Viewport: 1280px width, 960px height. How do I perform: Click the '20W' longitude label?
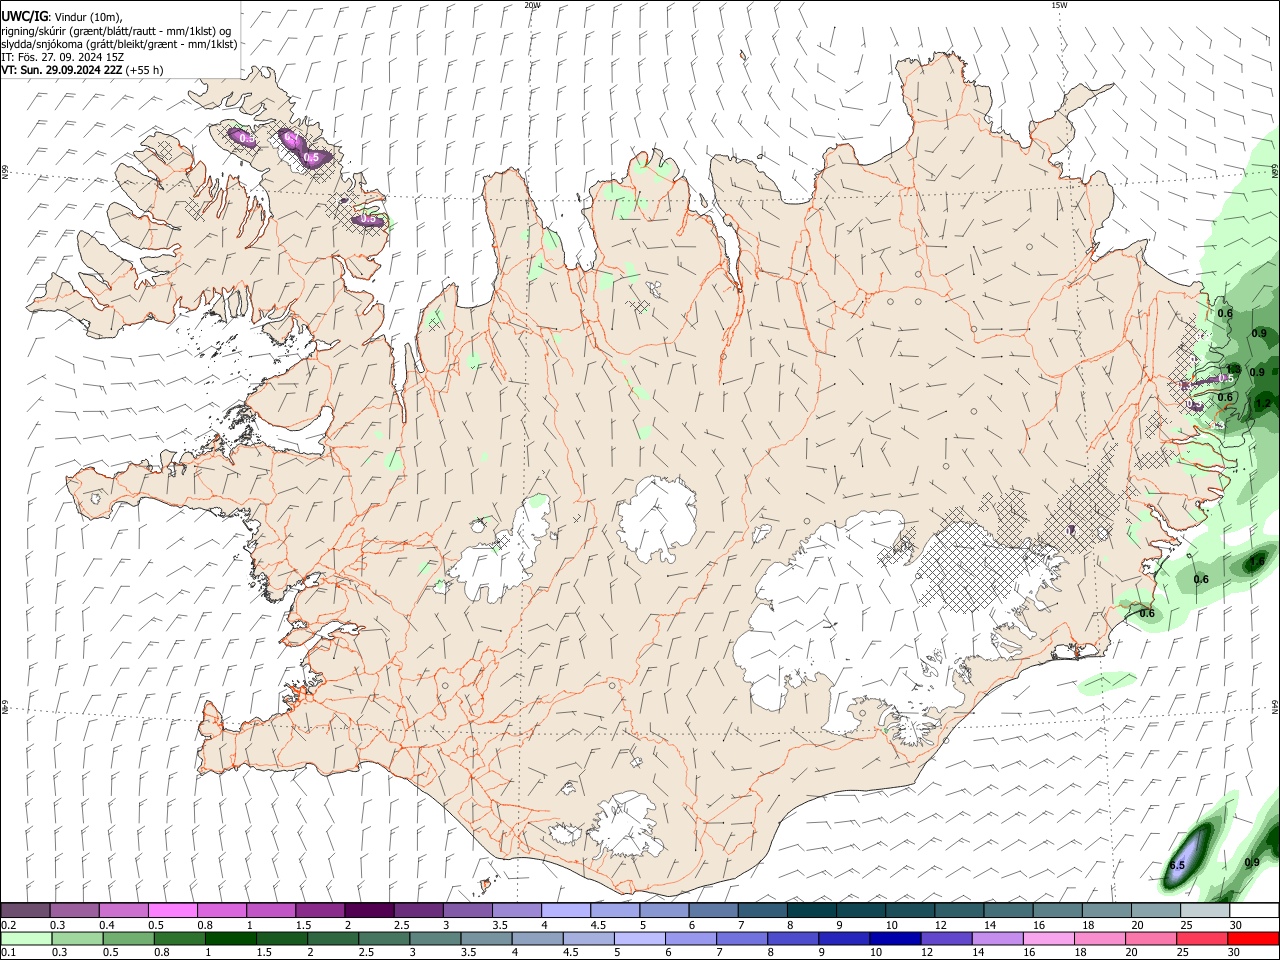(533, 5)
